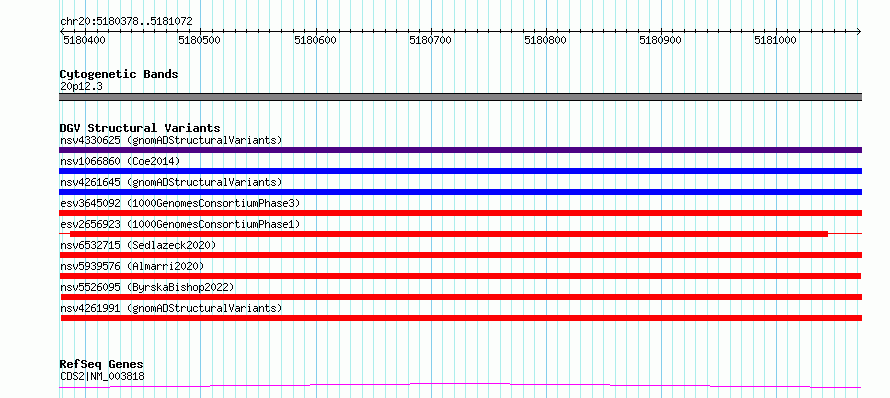Click the Cytogenetic Bands track title
The height and width of the screenshot is (398, 890).
(x=119, y=74)
